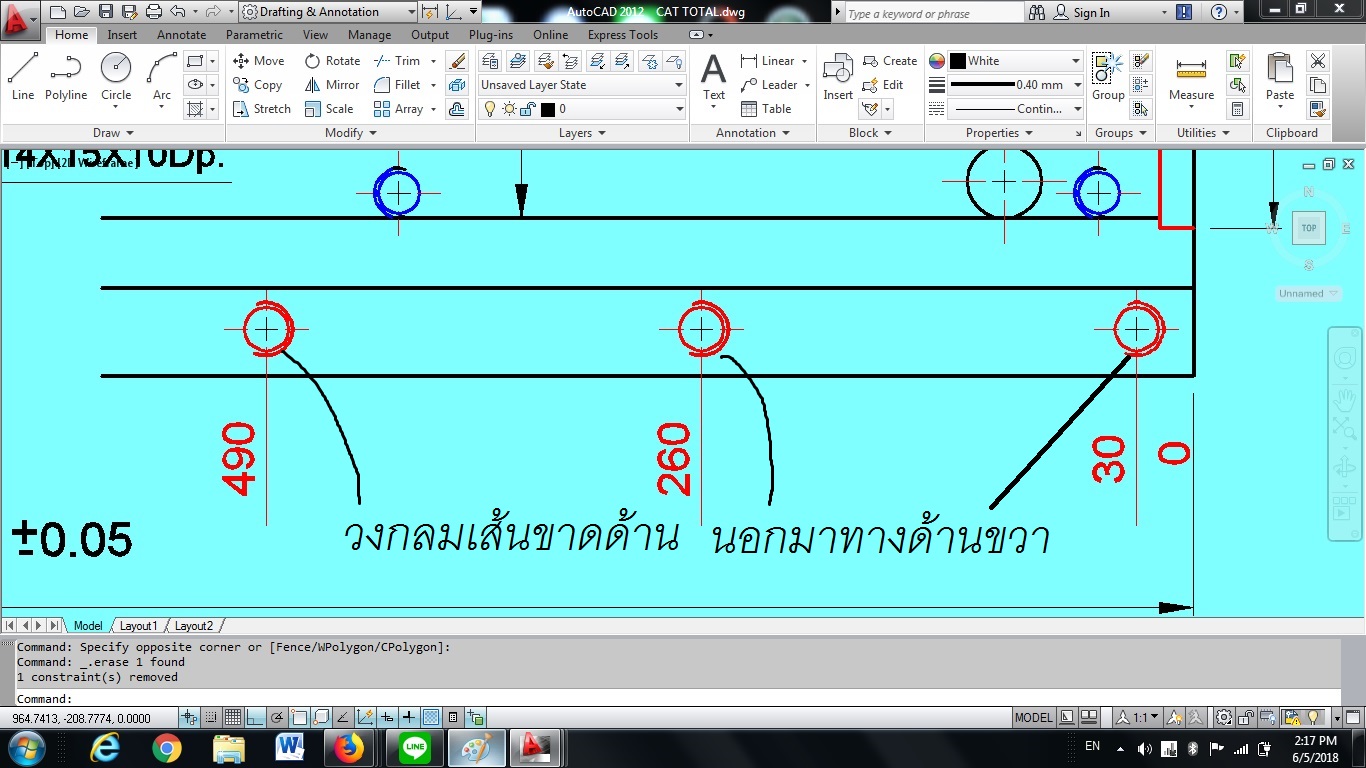
Task: Click the Fillet button
Action: point(397,85)
